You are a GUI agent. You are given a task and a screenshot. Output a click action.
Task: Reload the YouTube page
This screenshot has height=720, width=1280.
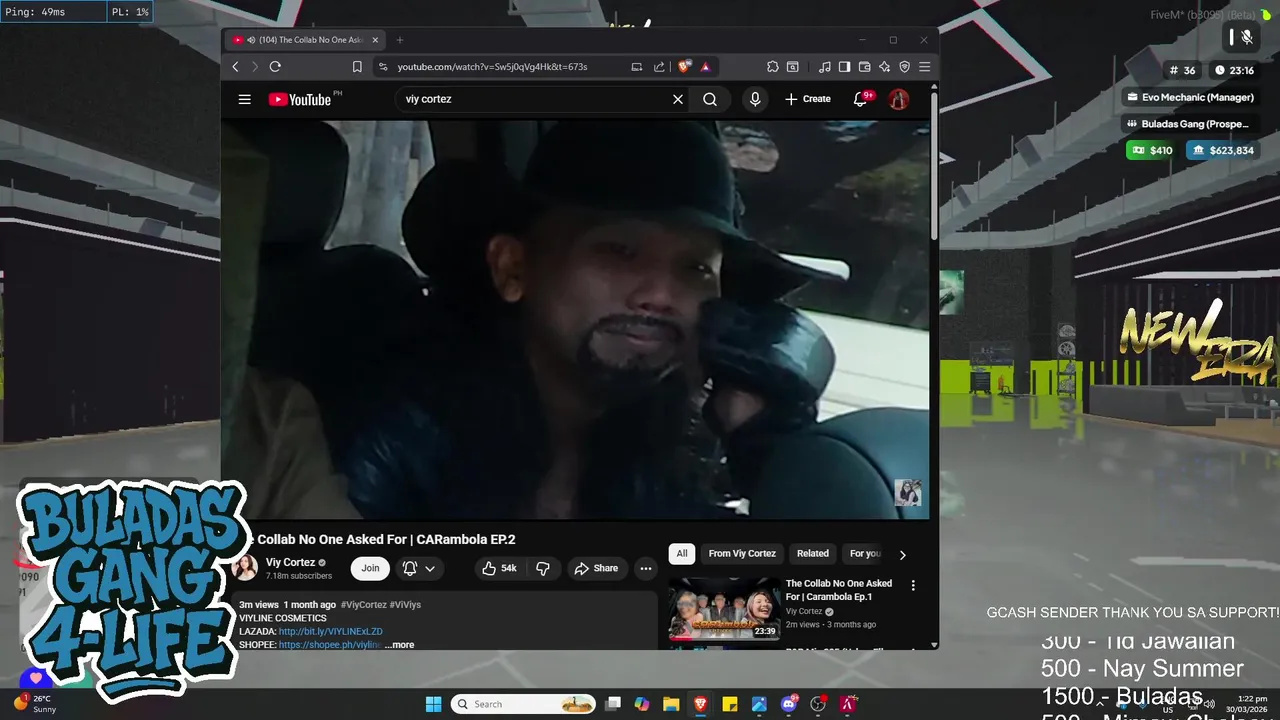[x=275, y=67]
